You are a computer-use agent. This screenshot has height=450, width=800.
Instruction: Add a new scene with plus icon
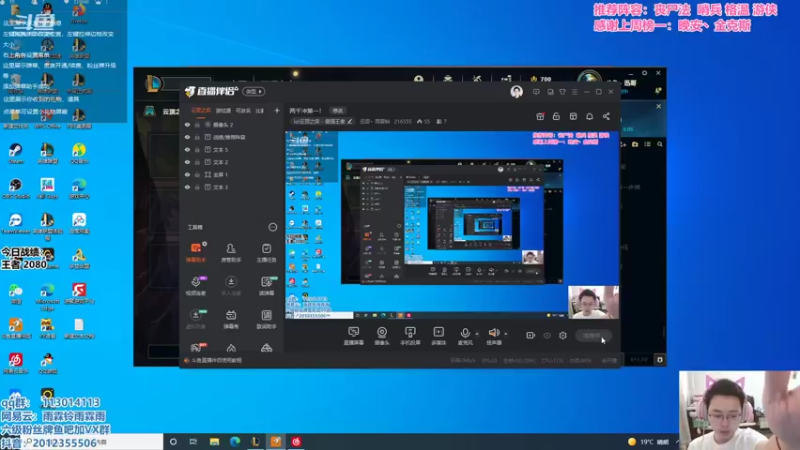[x=277, y=110]
